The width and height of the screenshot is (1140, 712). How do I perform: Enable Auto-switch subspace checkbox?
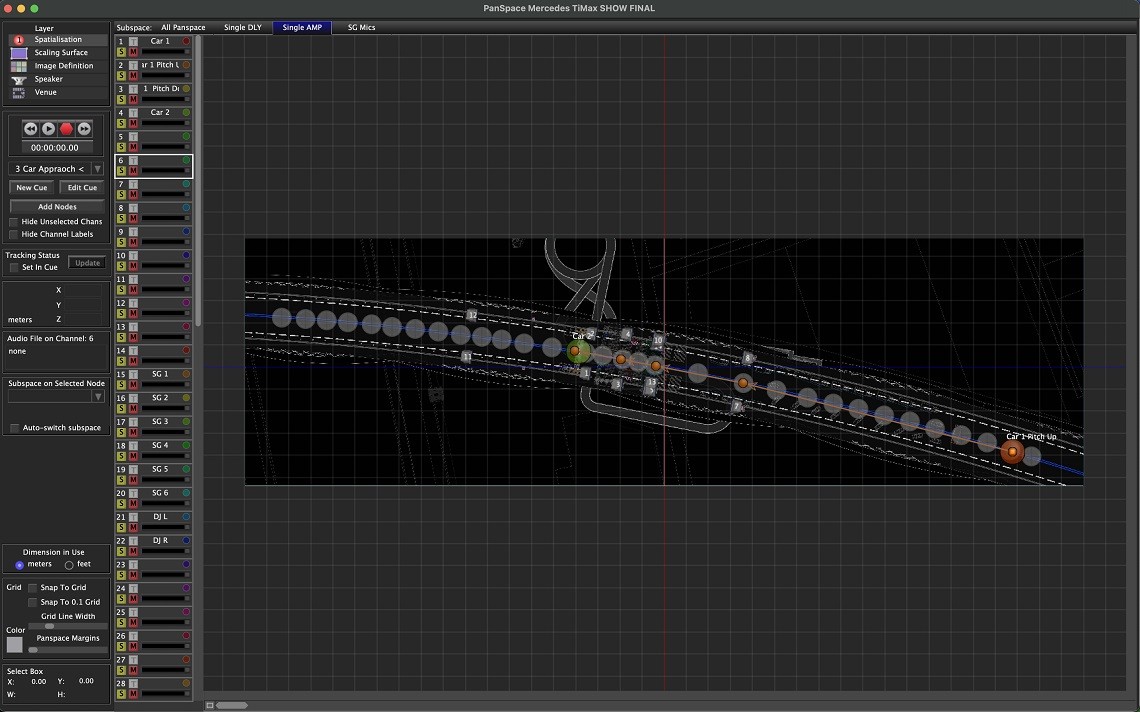click(x=15, y=428)
